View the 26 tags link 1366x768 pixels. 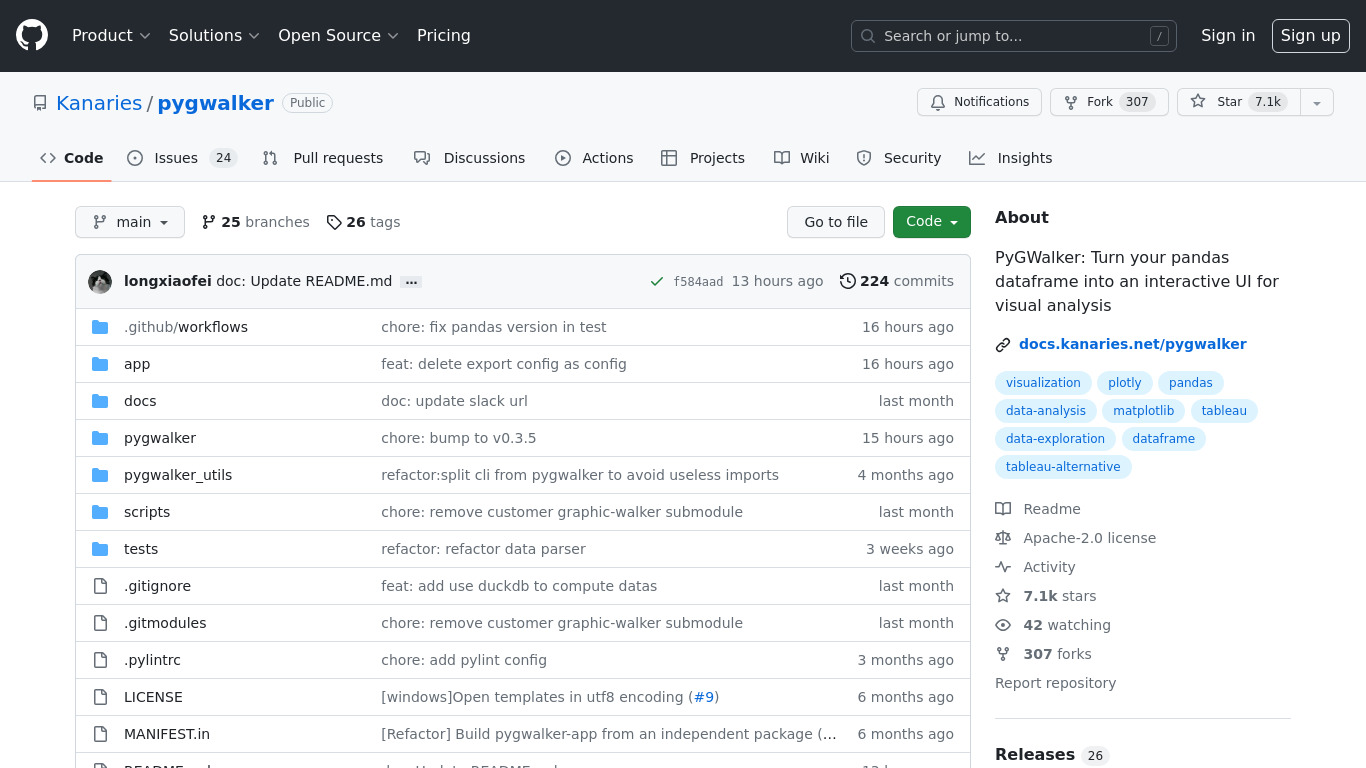[363, 222]
